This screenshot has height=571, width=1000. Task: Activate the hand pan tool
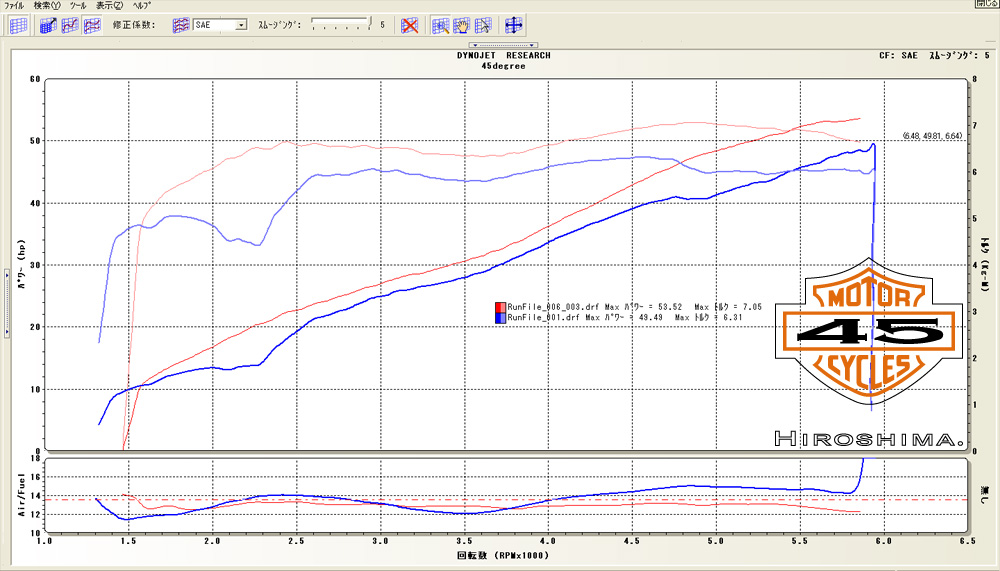pyautogui.click(x=462, y=25)
